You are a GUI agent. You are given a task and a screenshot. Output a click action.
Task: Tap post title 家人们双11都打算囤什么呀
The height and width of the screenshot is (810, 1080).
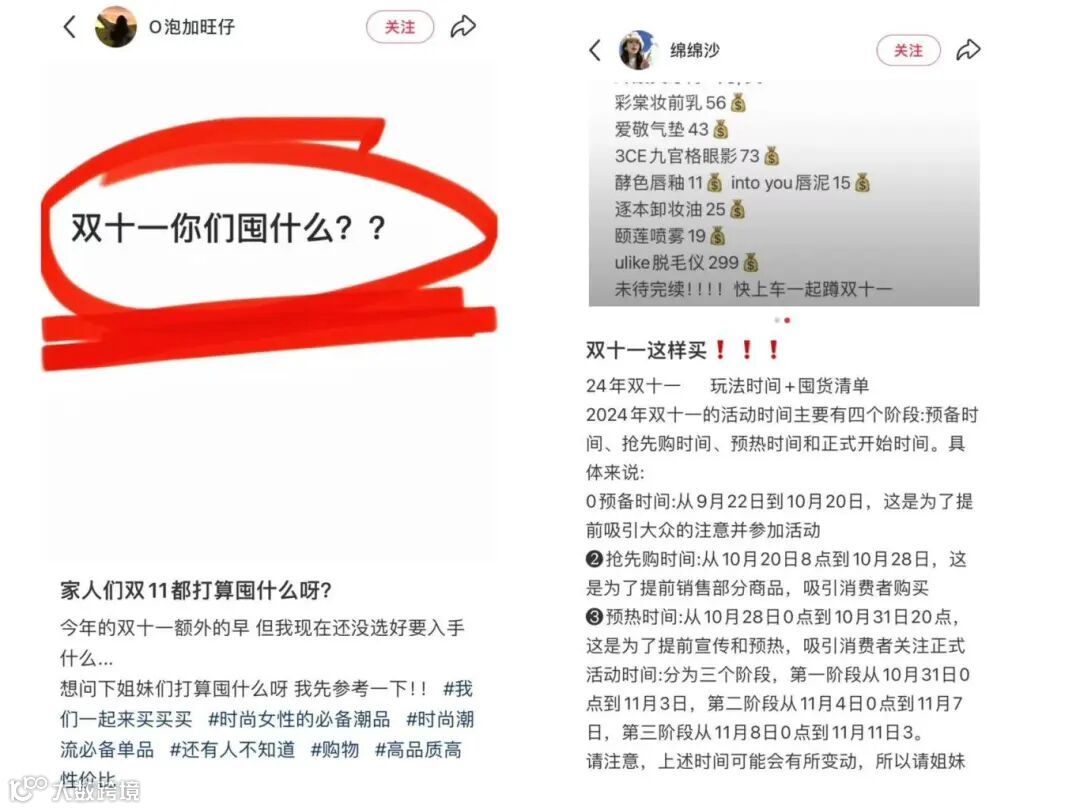click(196, 590)
